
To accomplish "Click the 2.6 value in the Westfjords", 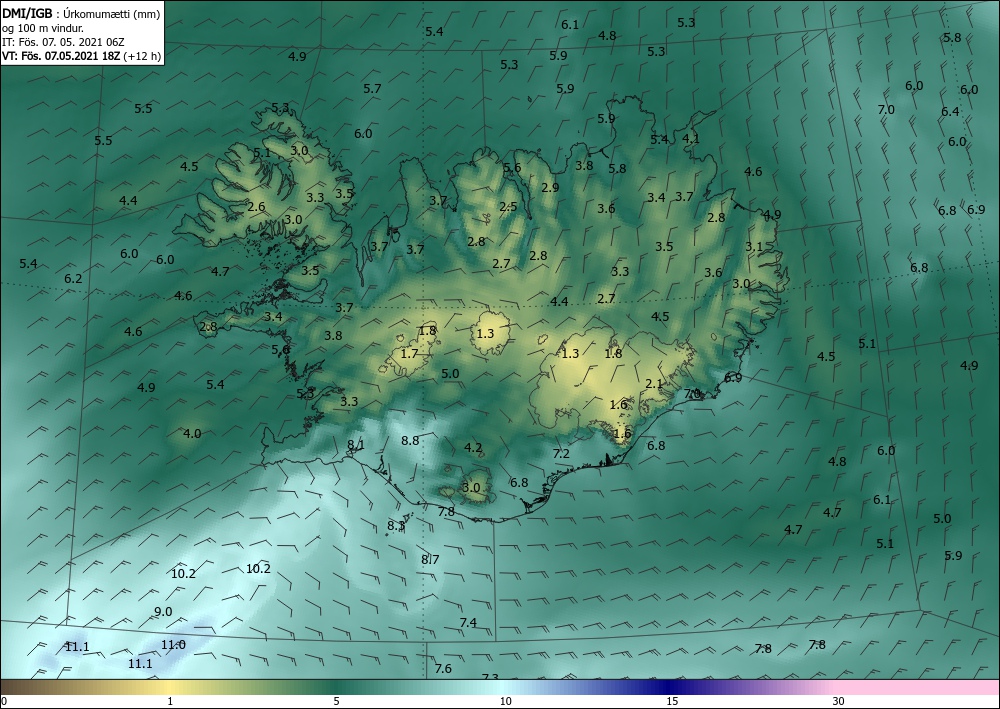I will click(256, 207).
